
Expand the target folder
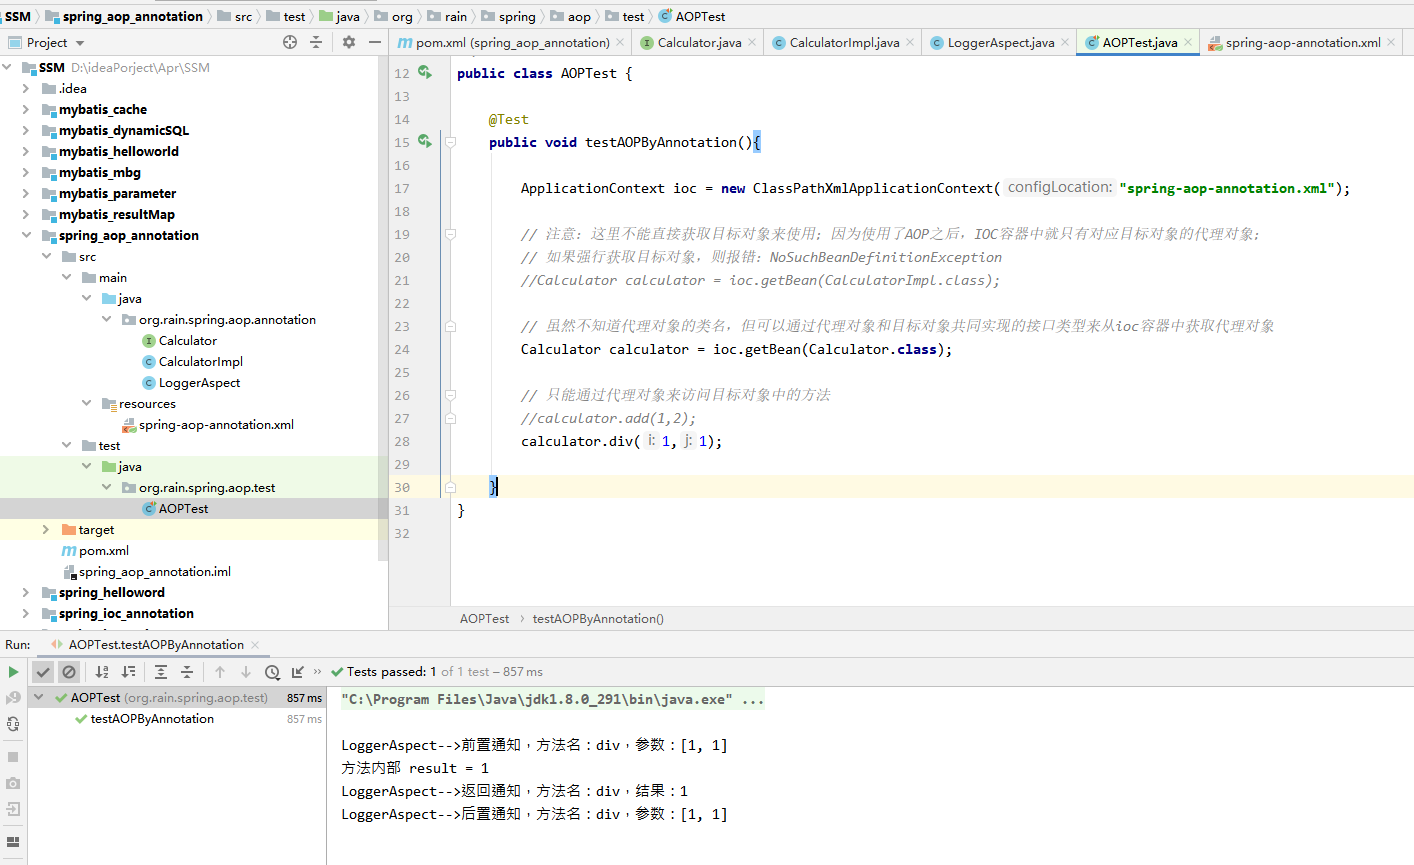pos(46,530)
